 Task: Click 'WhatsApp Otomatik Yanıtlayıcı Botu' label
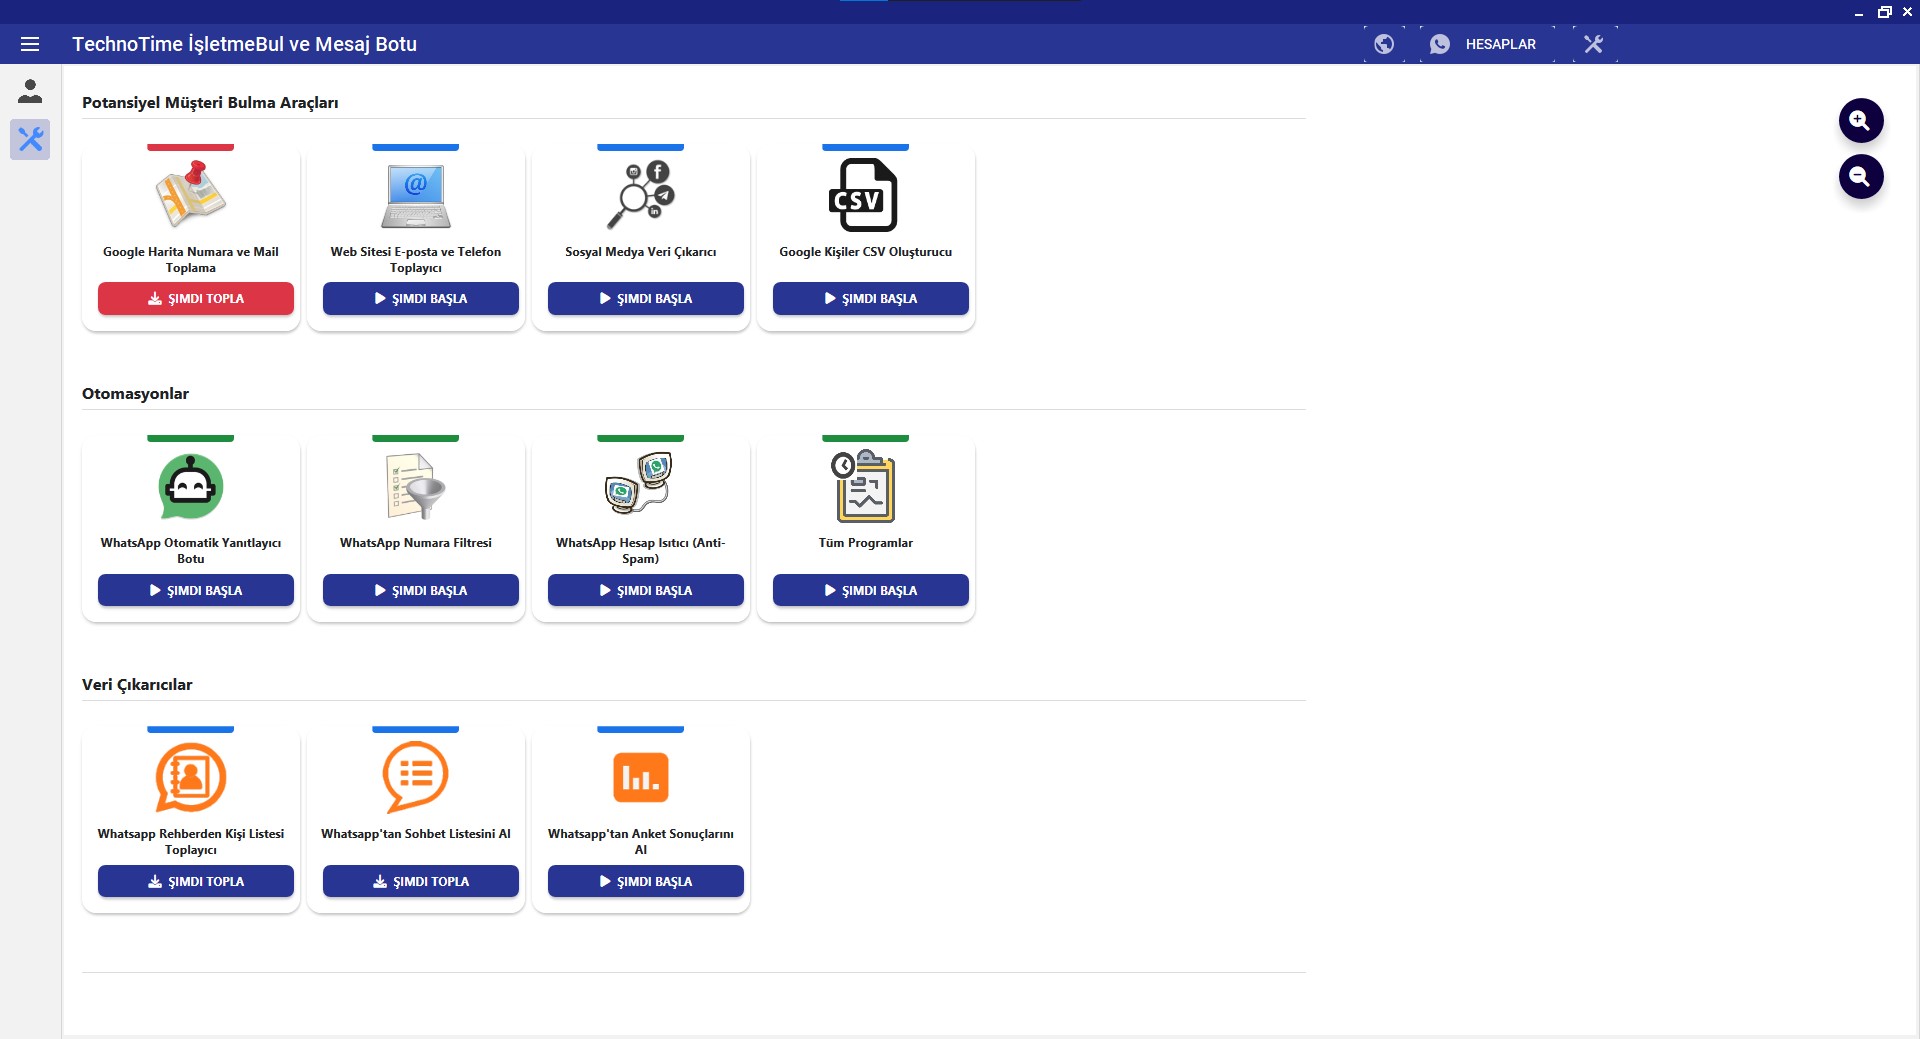point(190,551)
